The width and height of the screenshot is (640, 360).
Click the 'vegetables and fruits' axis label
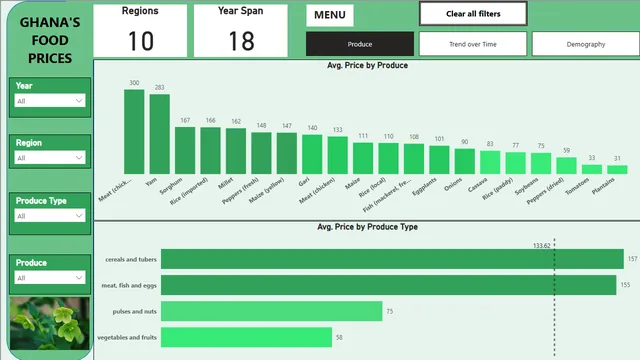(x=127, y=338)
